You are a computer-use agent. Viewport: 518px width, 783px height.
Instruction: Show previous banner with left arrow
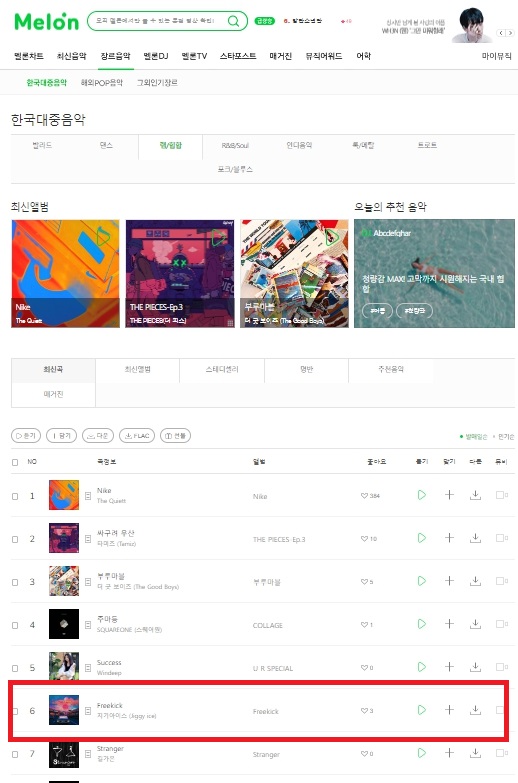[x=501, y=33]
